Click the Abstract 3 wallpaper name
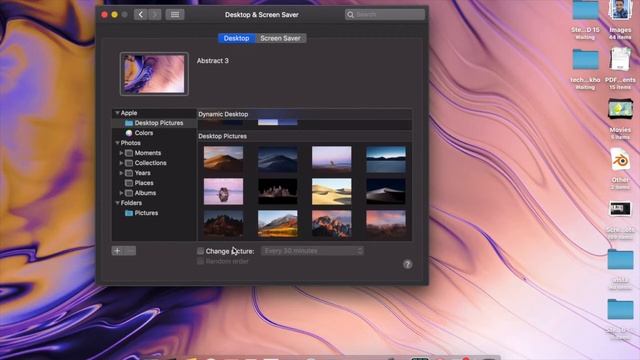The image size is (640, 360). (x=213, y=61)
